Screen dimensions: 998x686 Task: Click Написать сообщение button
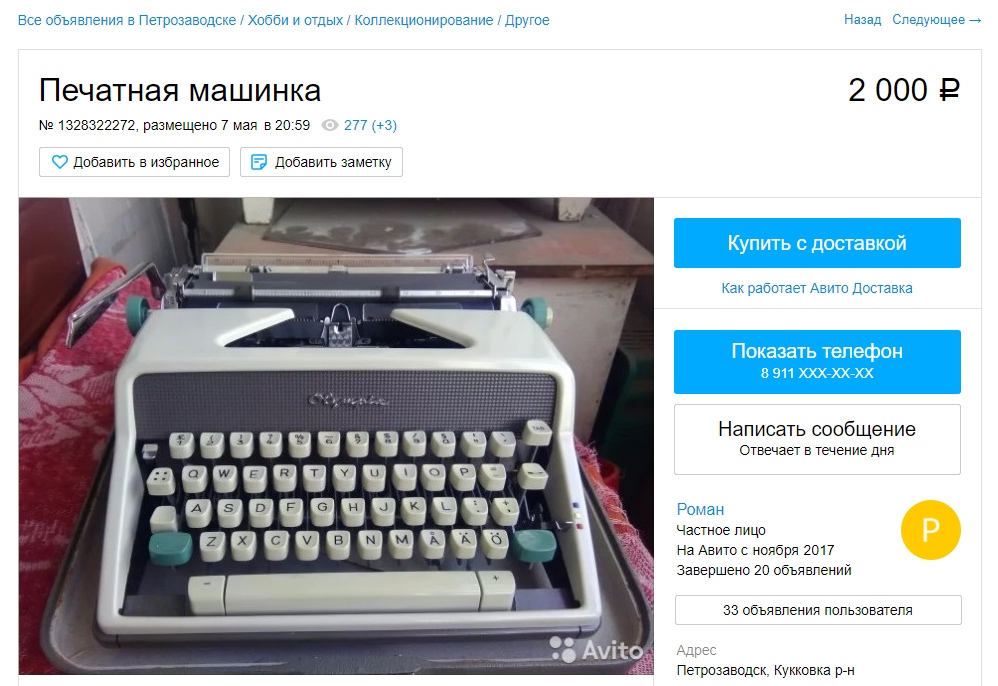pos(817,439)
